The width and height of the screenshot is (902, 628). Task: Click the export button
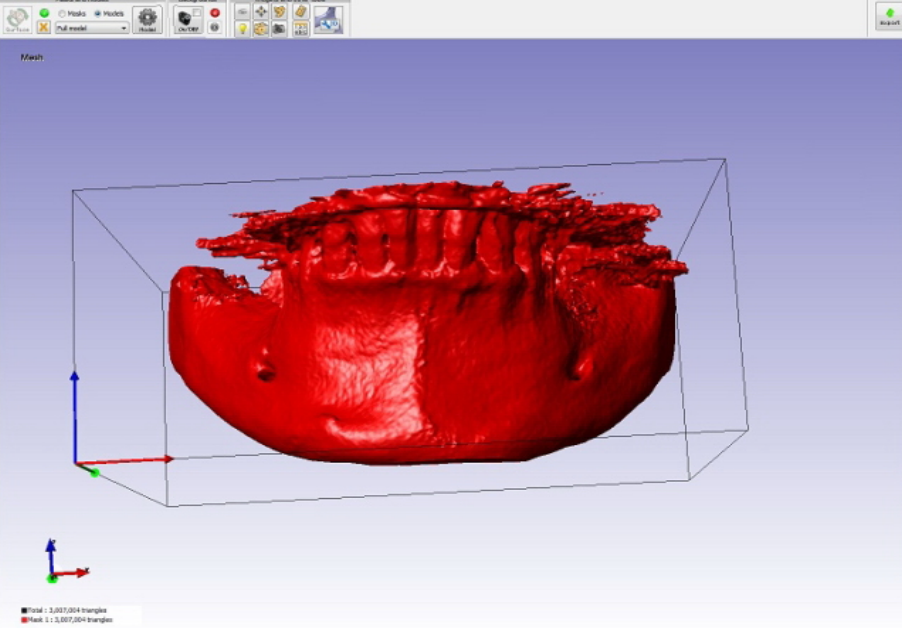tap(889, 16)
